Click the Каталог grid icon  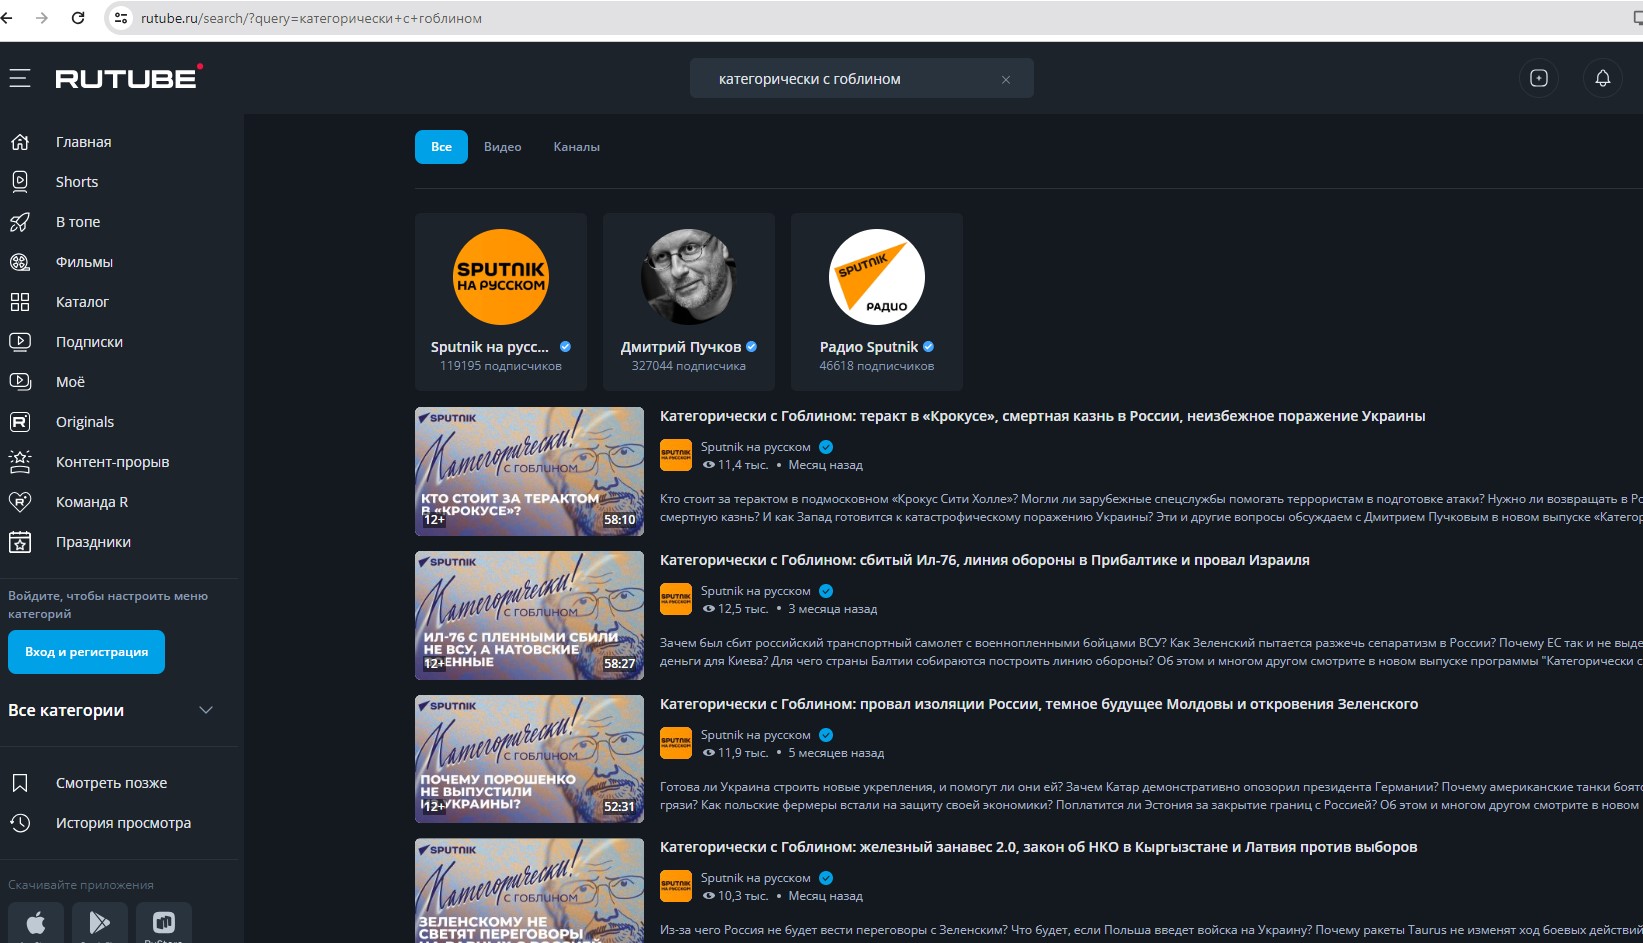pyautogui.click(x=20, y=302)
